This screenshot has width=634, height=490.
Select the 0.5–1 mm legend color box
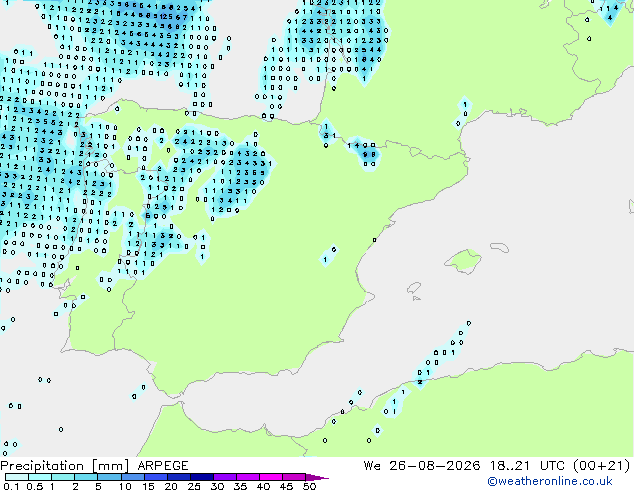[40, 477]
